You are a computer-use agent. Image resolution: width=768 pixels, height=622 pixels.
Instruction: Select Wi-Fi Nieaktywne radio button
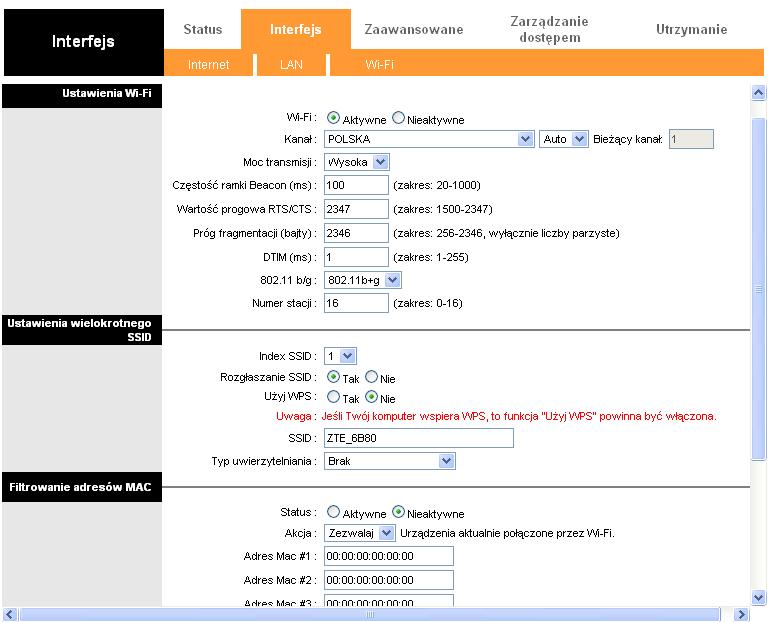coord(398,118)
